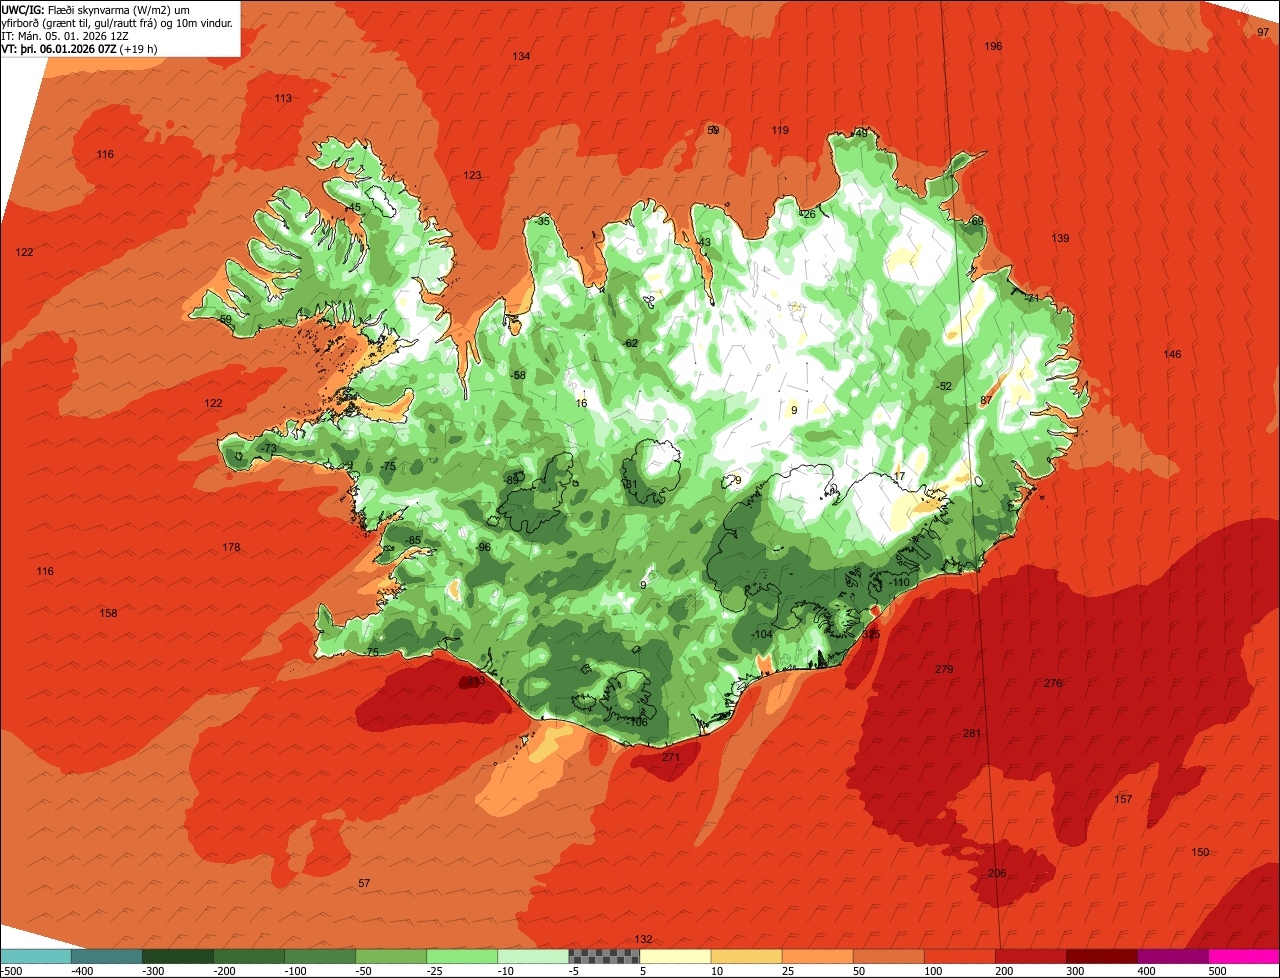Click the map value '-73' on the Snæfellsnes peninsula

point(269,448)
